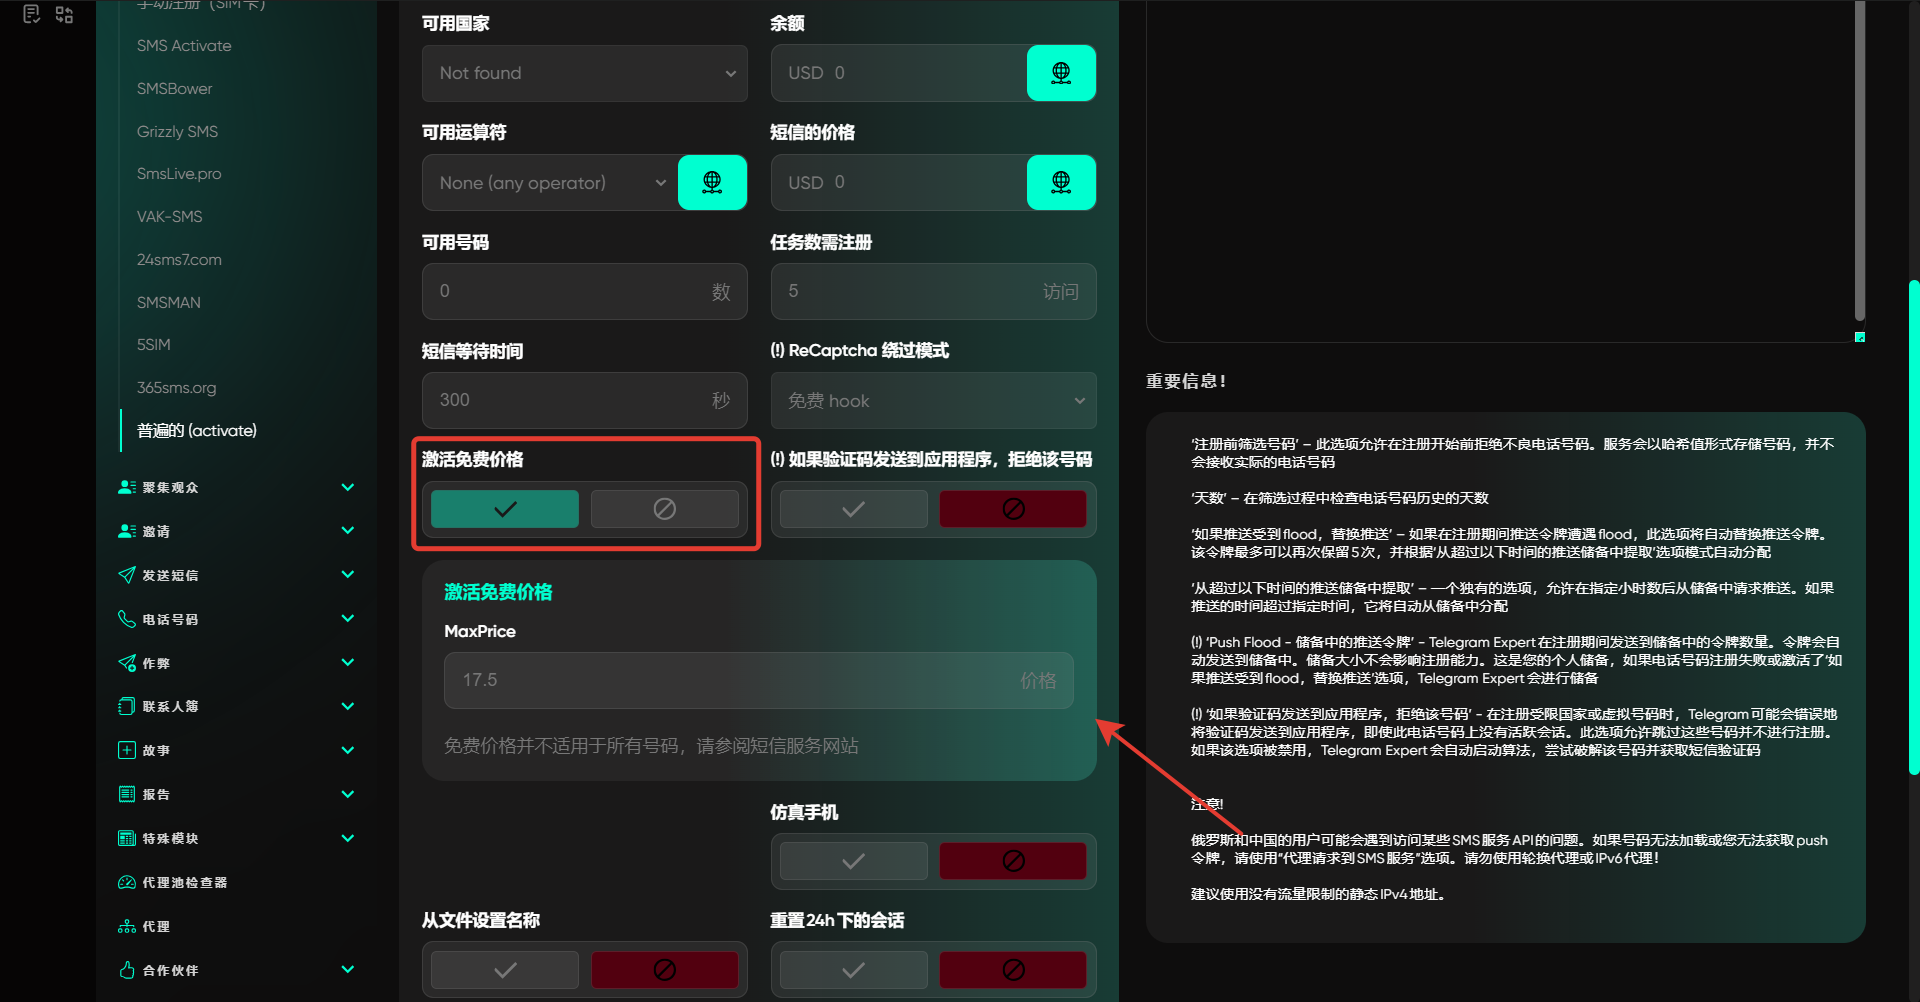Screen dimensions: 1920x1002
Task: Click the globe icon beside 短信的价格 field
Action: point(1061,182)
